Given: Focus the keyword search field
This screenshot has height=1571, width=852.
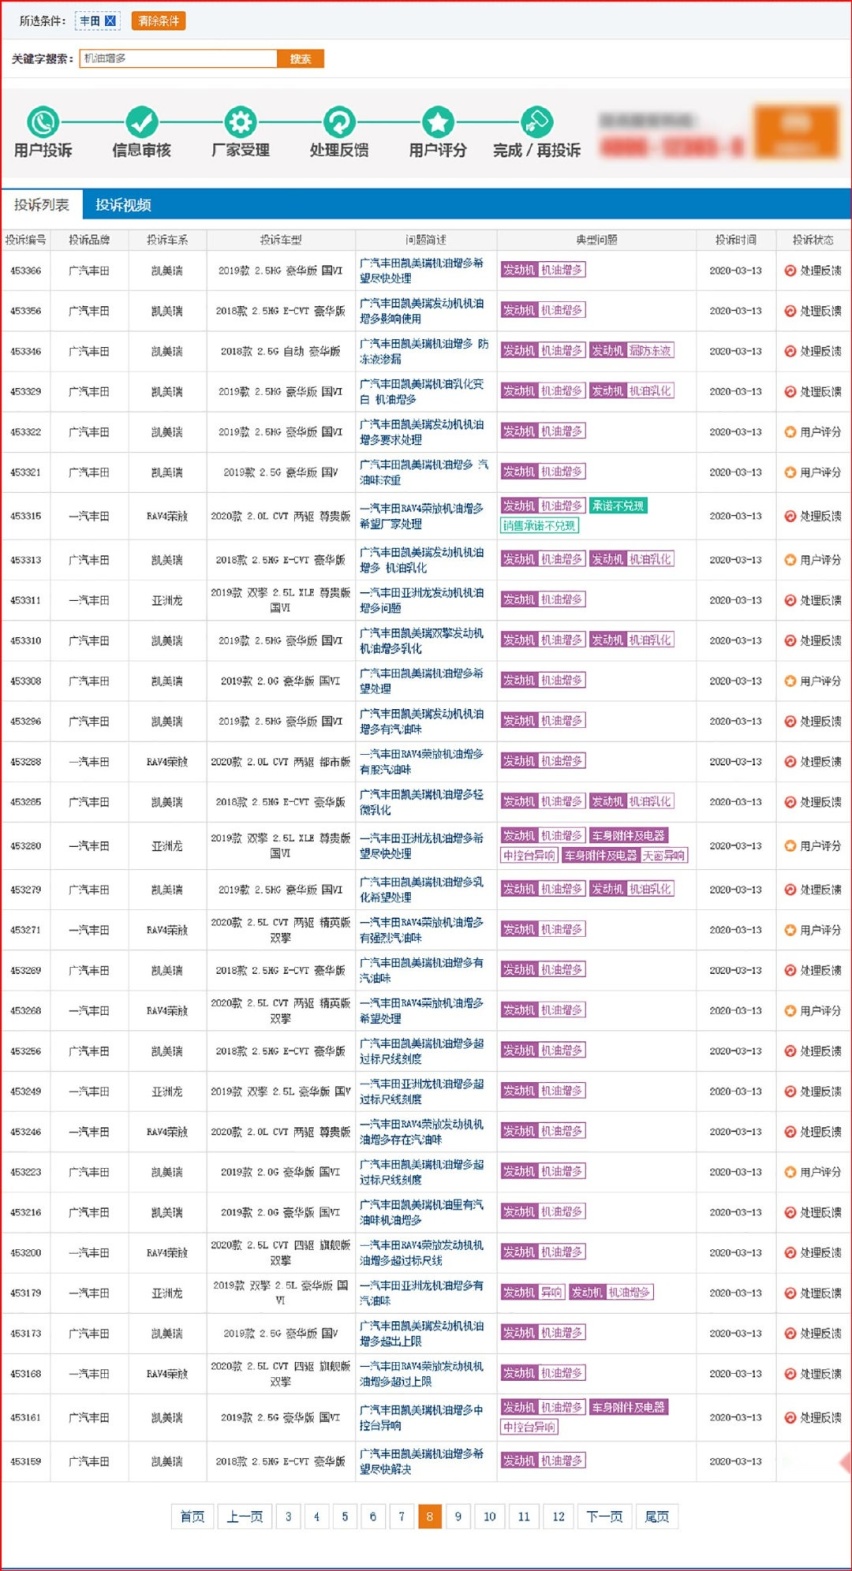Looking at the screenshot, I should (178, 58).
